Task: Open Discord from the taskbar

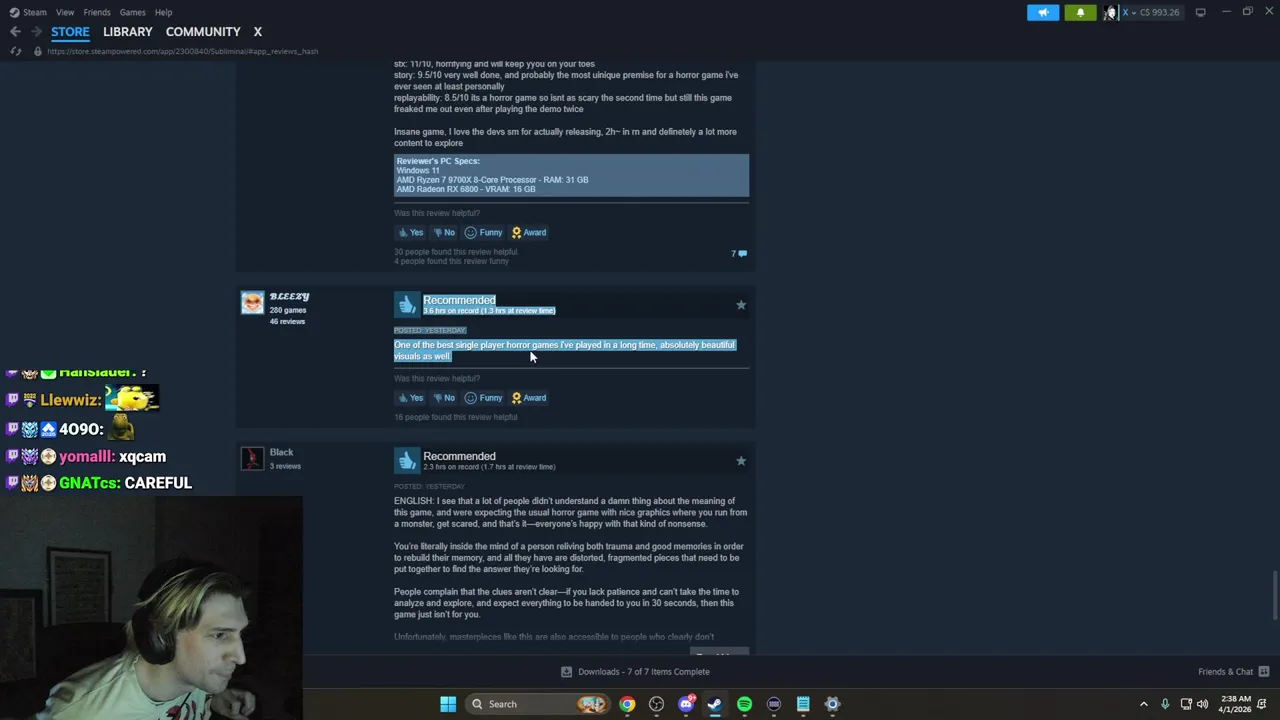Action: tap(686, 704)
